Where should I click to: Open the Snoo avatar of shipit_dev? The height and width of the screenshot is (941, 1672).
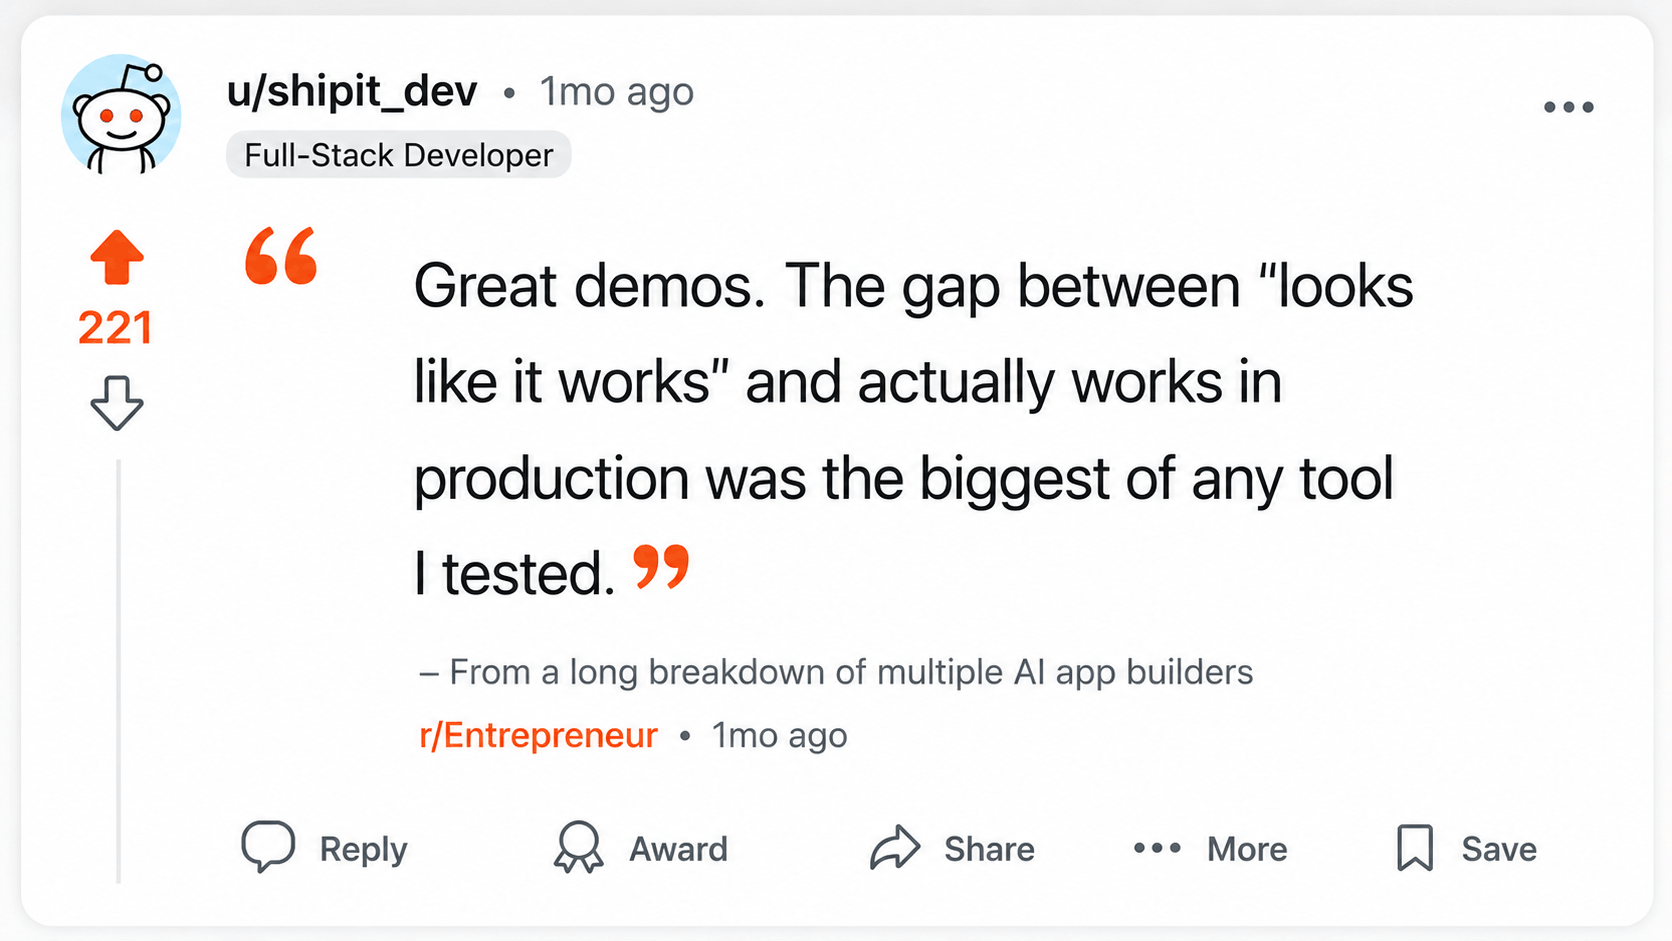[x=121, y=114]
